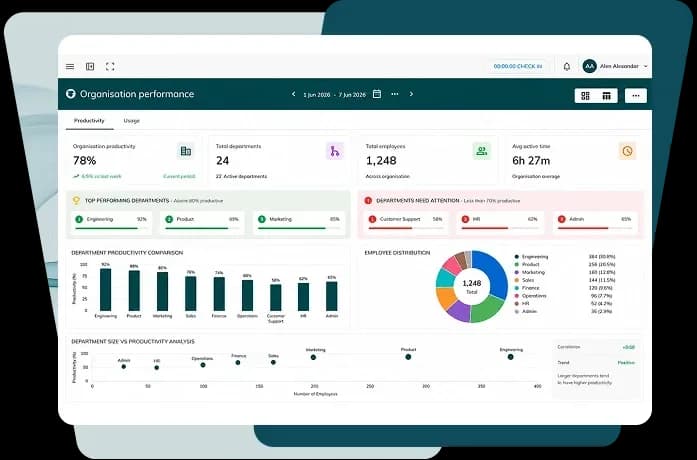This screenshot has height=460, width=697.
Task: Go to the next date range
Action: point(411,94)
